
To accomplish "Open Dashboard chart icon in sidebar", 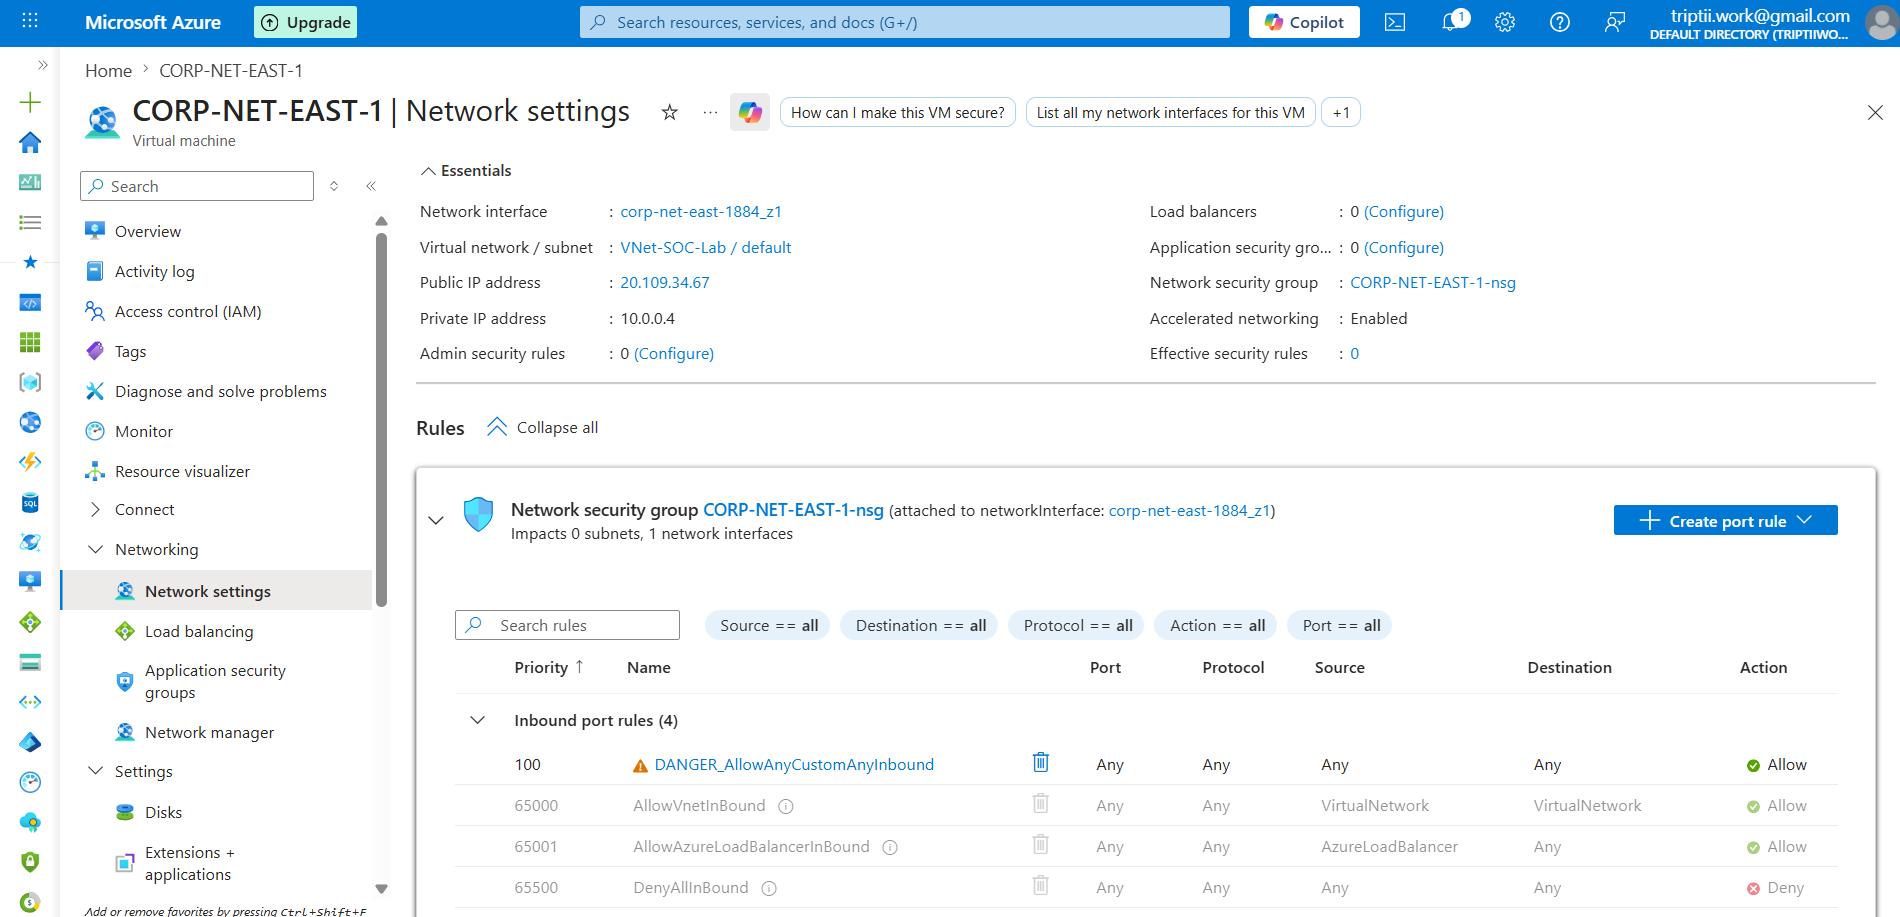I will pyautogui.click(x=30, y=182).
